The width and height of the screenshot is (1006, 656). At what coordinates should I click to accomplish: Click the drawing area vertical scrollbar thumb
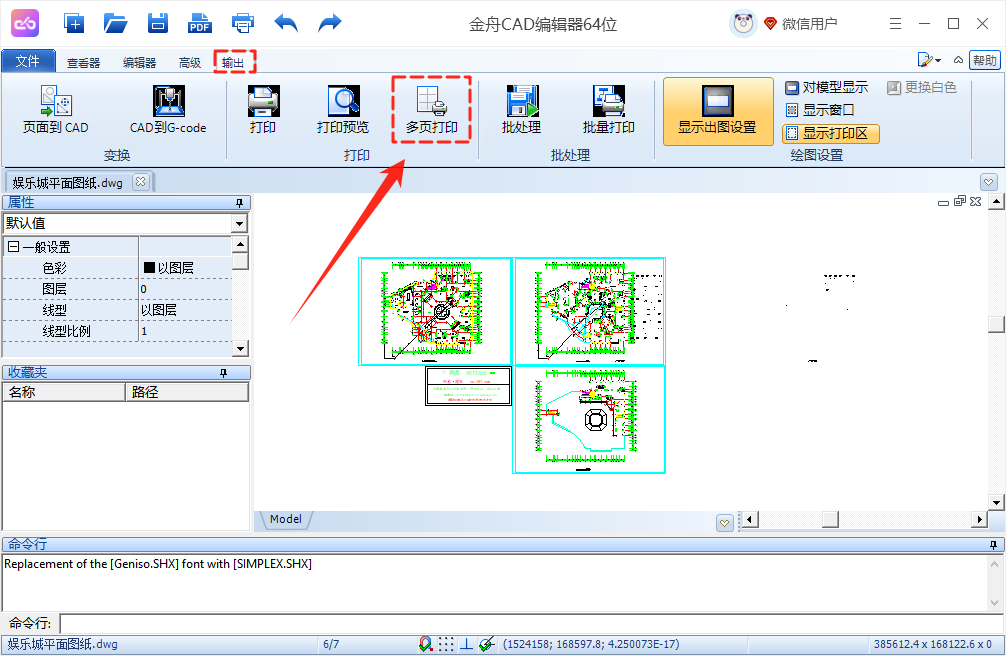coord(996,324)
